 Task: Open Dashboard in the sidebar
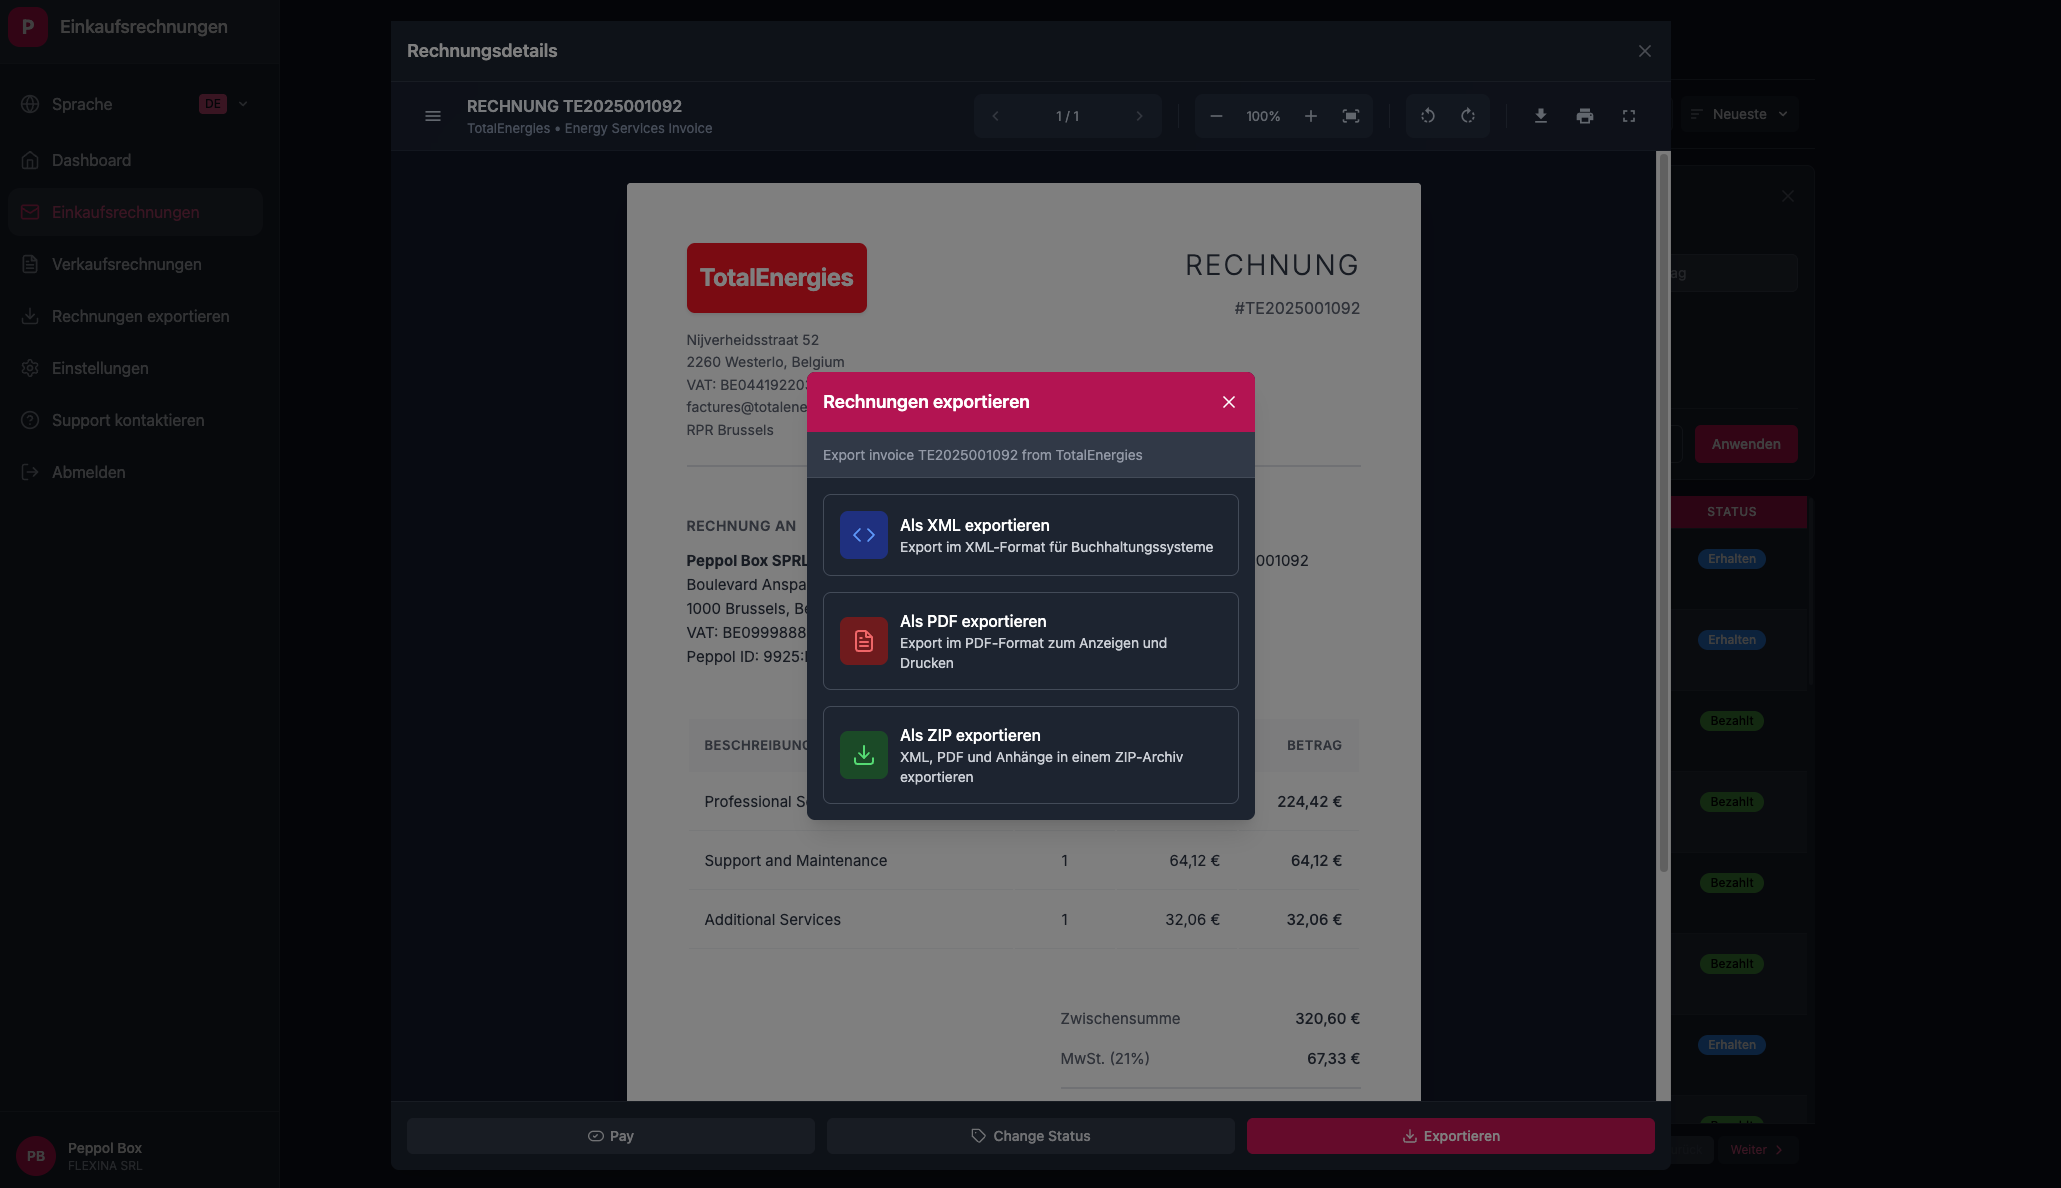pyautogui.click(x=135, y=160)
